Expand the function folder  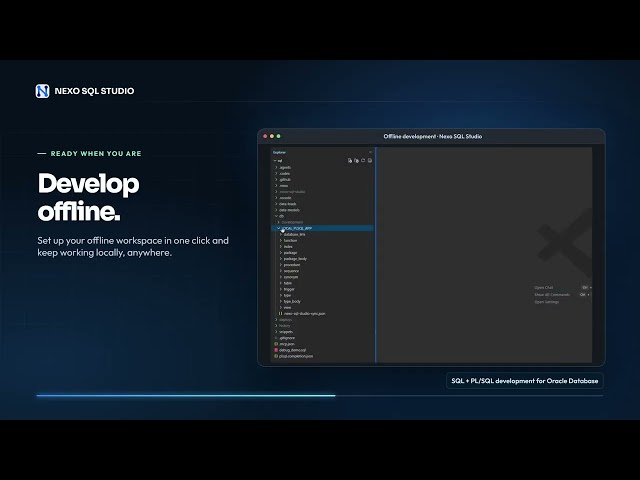click(288, 240)
